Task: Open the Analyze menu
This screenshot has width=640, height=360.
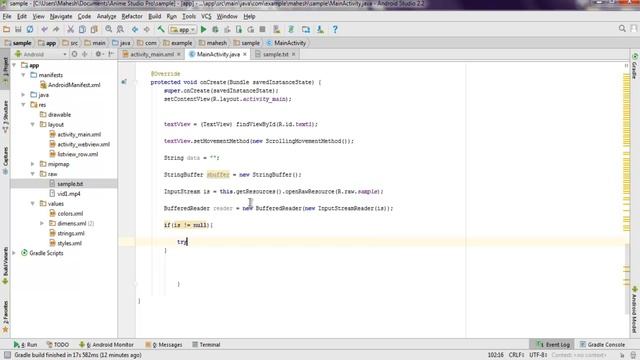Action: 107,16
